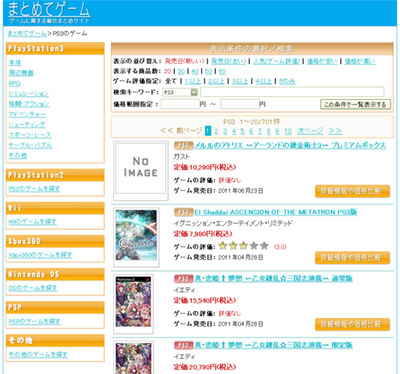Click まとめてゲーム in the breadcrumb
Image resolution: width=400 pixels, height=374 pixels.
click(27, 33)
